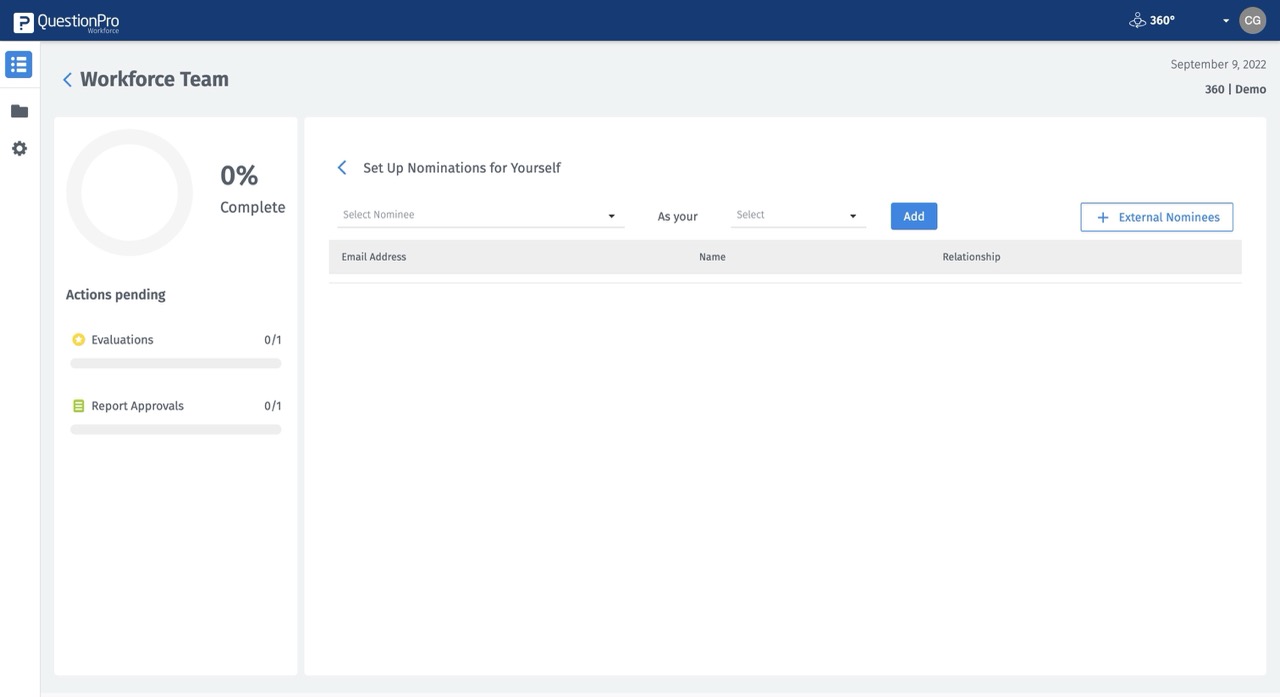This screenshot has width=1280, height=697.
Task: Click the yellow Evaluations star icon
Action: pos(78,339)
